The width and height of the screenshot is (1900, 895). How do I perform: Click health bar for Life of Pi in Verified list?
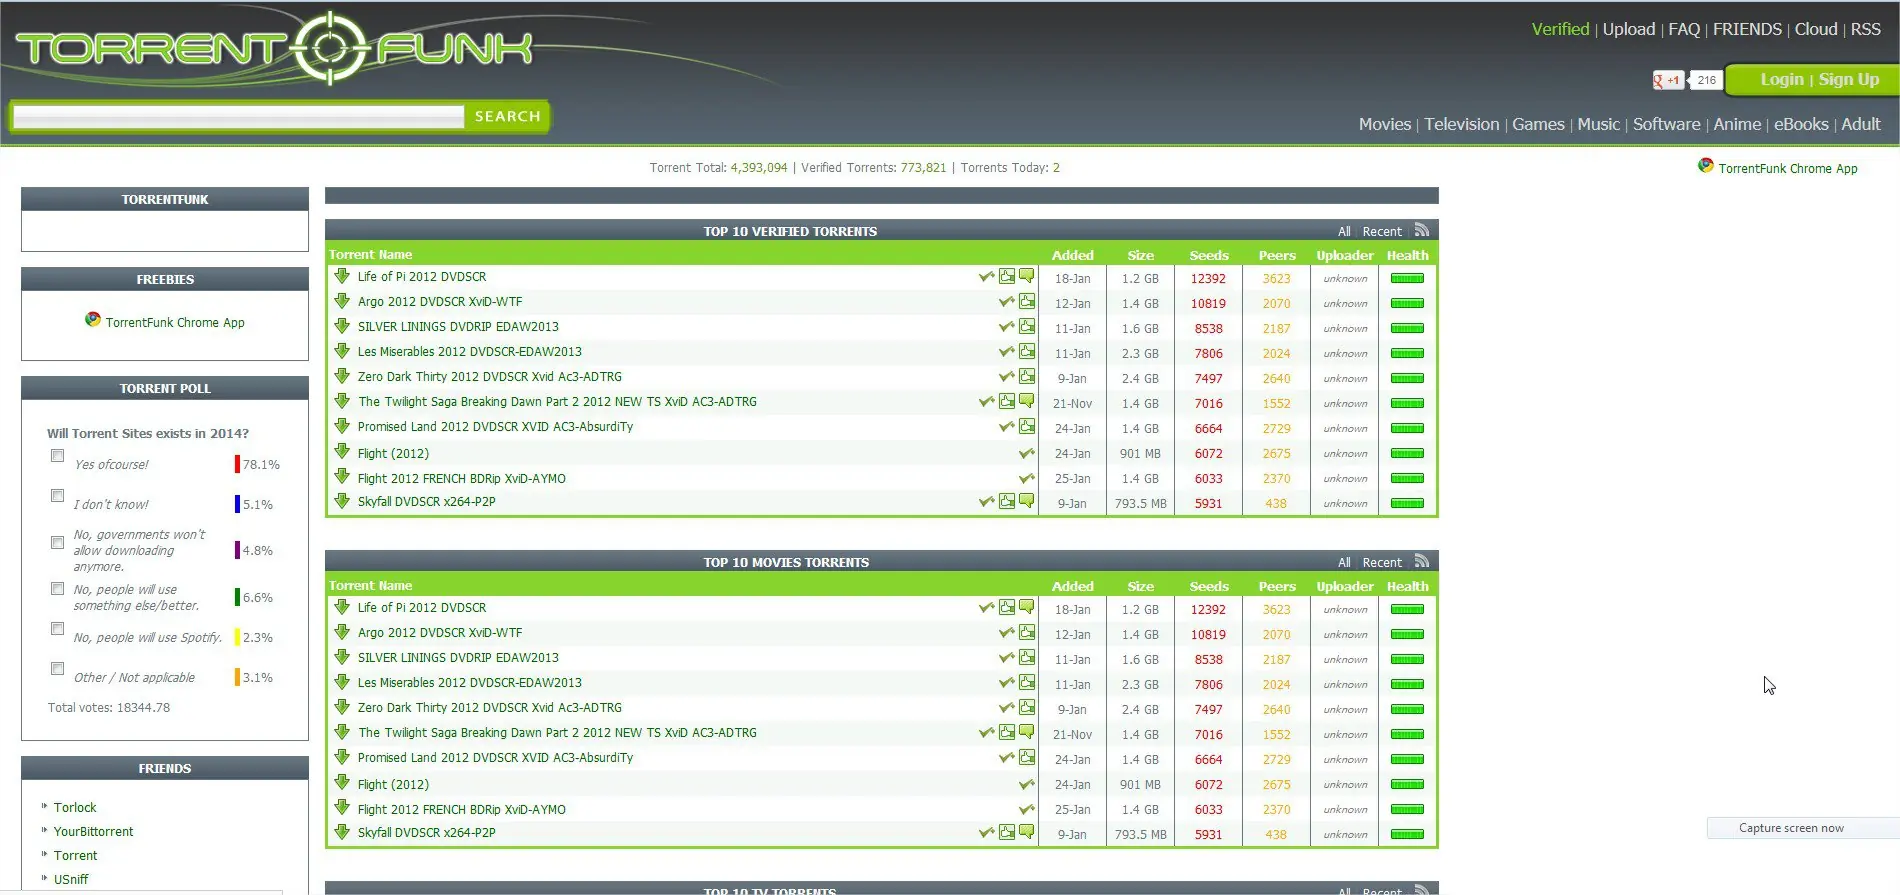click(1407, 278)
